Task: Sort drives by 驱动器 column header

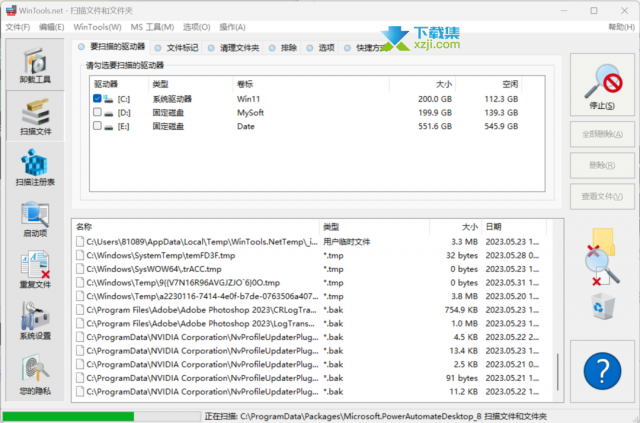Action: tap(119, 85)
